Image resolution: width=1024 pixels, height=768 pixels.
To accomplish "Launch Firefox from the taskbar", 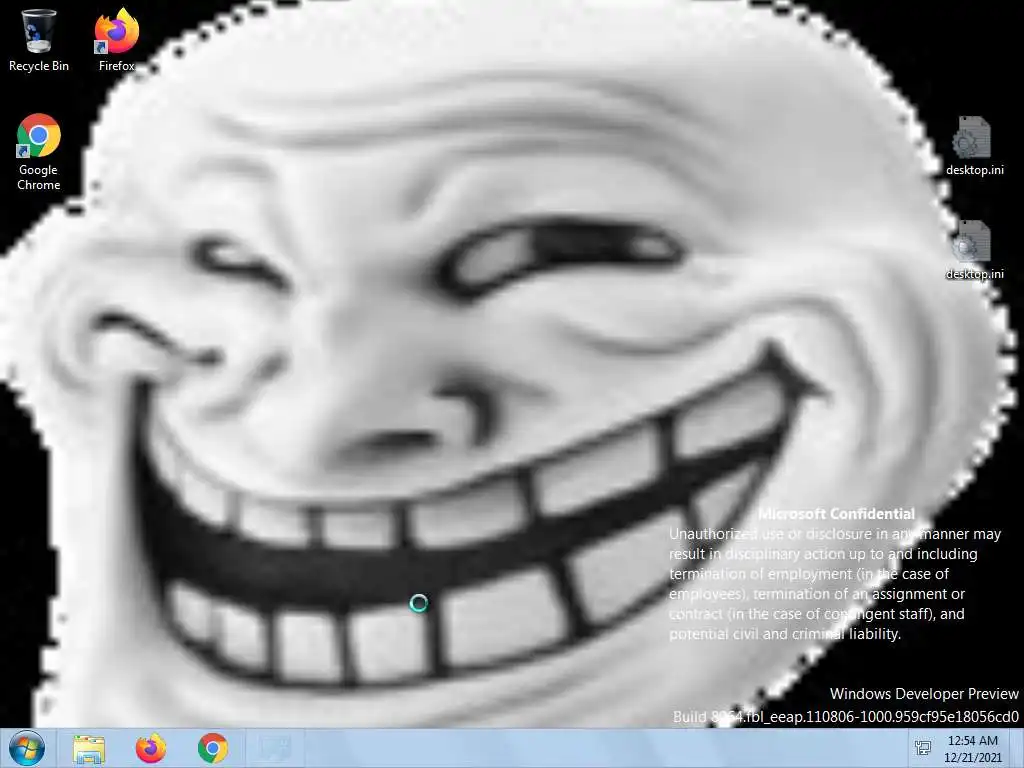I will (150, 748).
